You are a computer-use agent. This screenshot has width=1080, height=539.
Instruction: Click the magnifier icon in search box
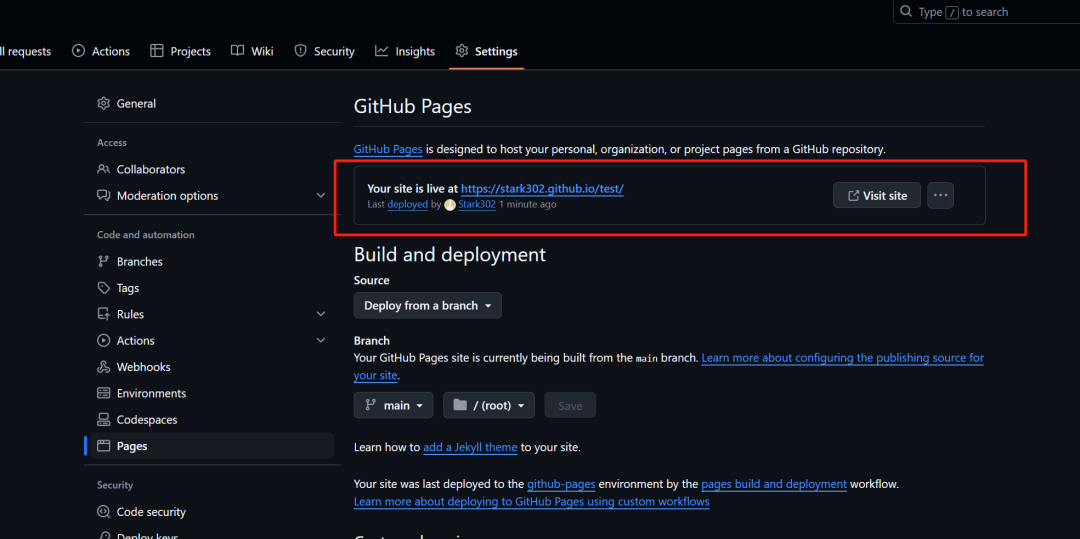(x=906, y=12)
